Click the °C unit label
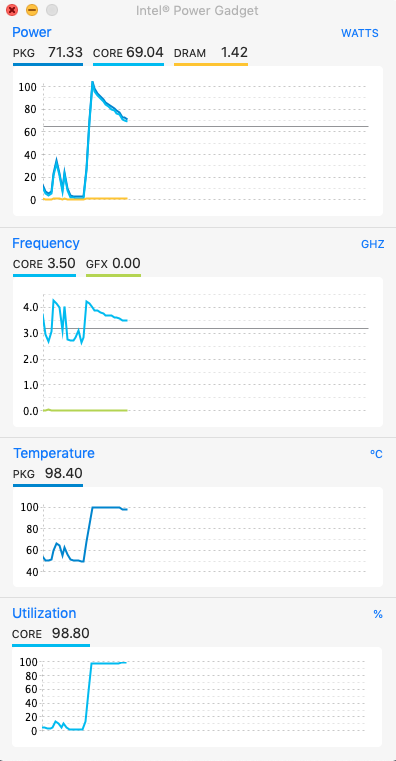396x761 pixels. click(x=376, y=454)
